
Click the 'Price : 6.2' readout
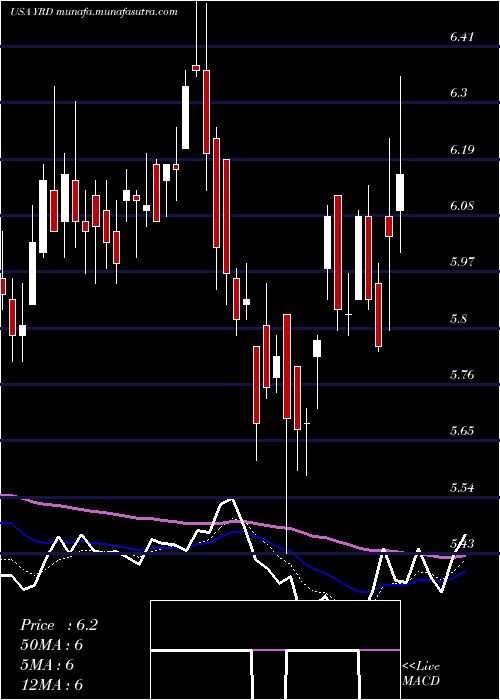tap(58, 625)
